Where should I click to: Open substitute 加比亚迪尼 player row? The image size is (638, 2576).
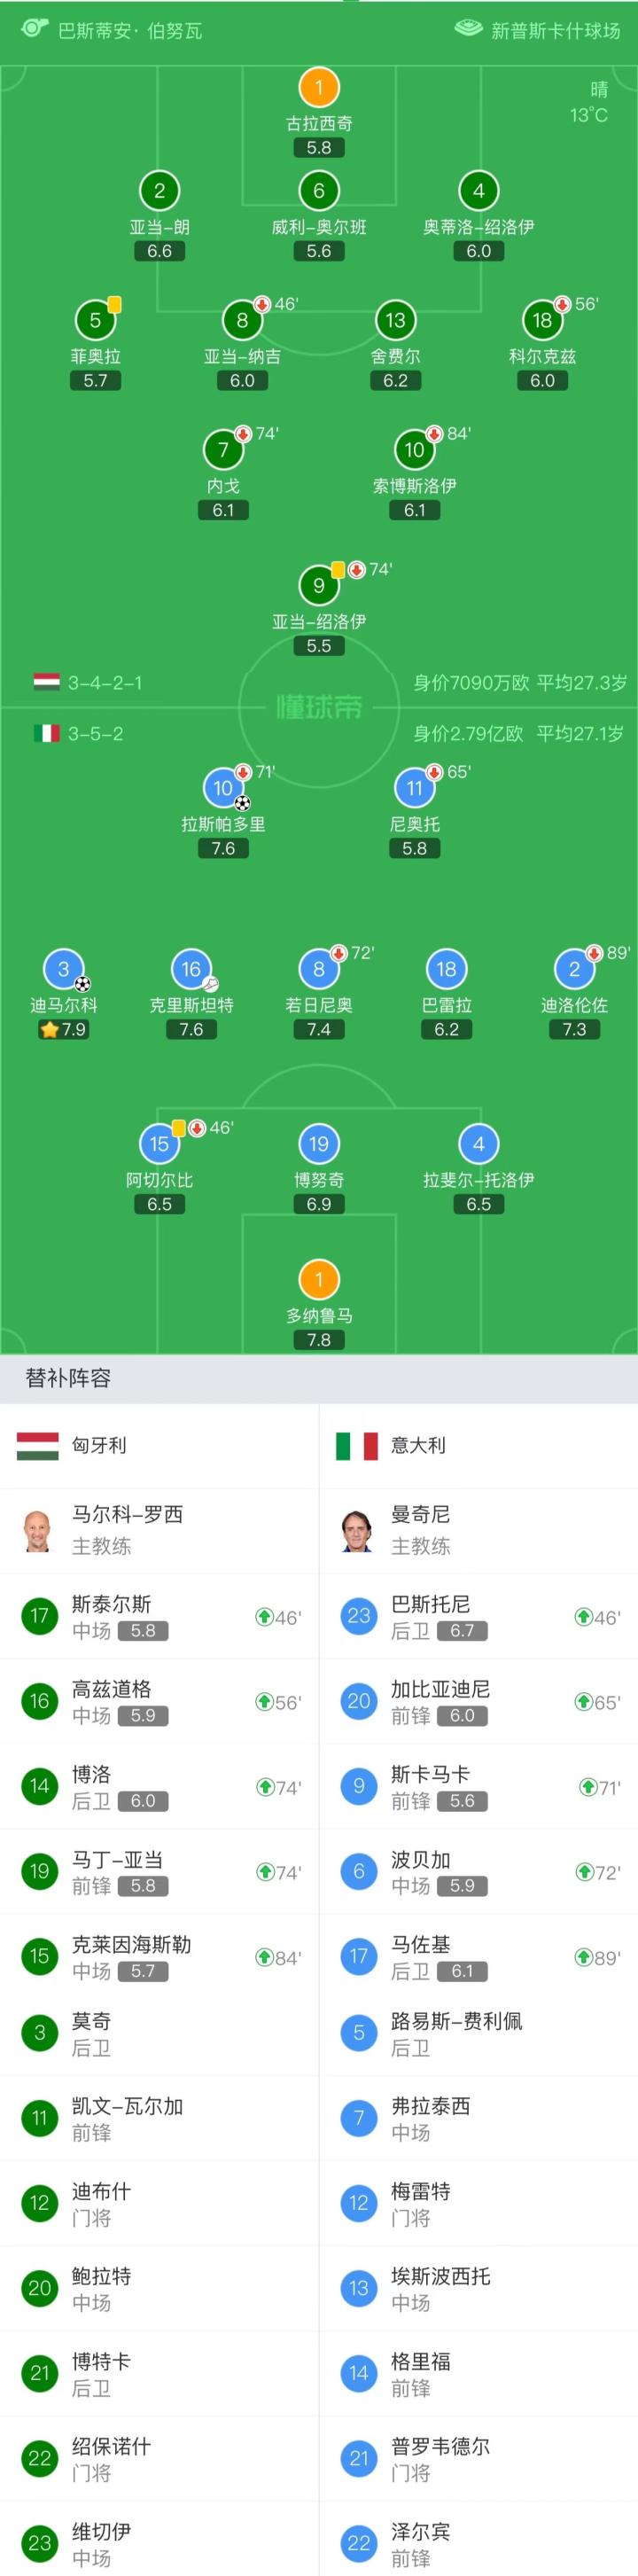click(478, 1702)
